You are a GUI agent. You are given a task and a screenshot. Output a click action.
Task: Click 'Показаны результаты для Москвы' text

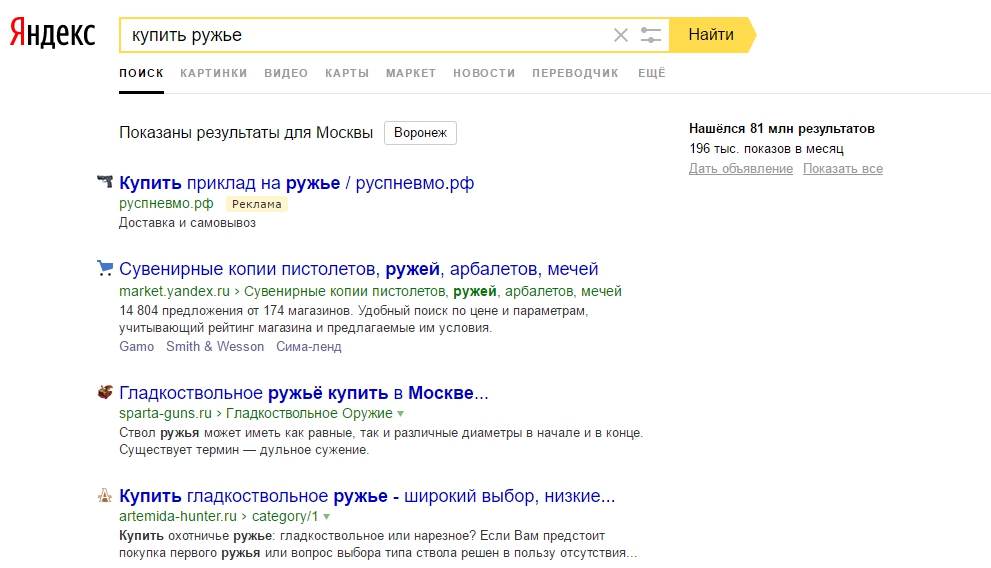(x=246, y=133)
